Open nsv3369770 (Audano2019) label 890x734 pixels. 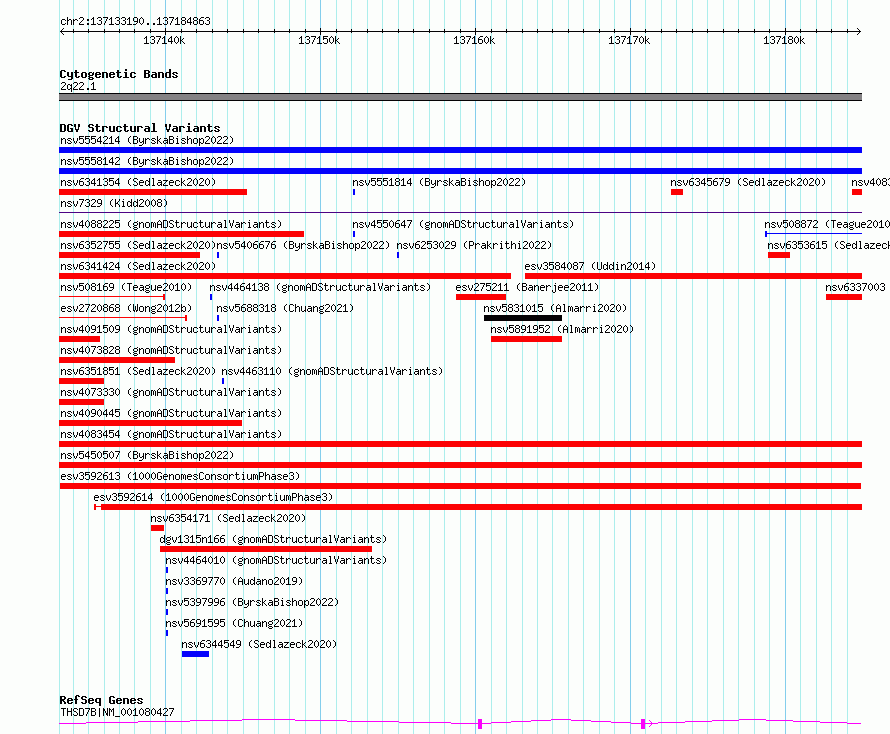234,581
